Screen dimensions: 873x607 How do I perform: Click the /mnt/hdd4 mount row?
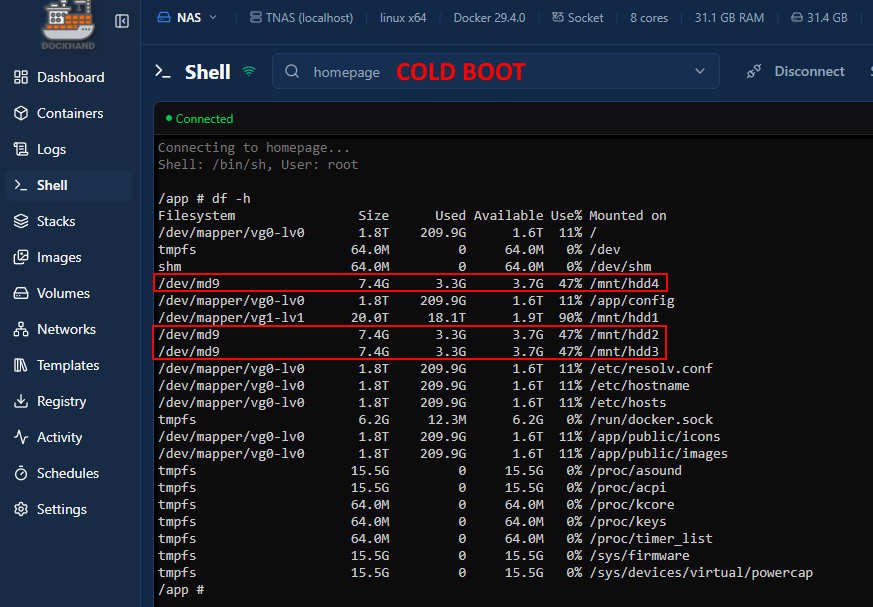[409, 283]
